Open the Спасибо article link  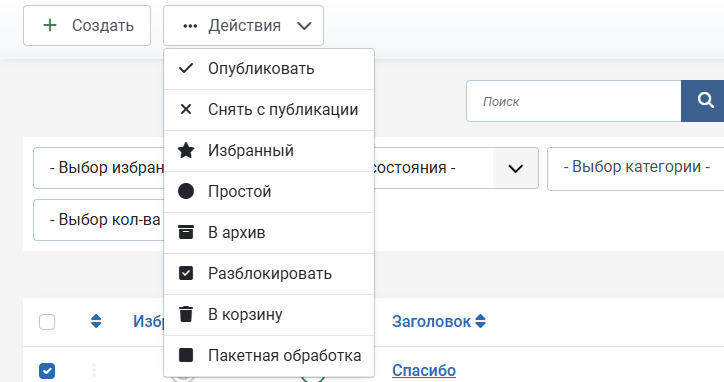tap(424, 370)
